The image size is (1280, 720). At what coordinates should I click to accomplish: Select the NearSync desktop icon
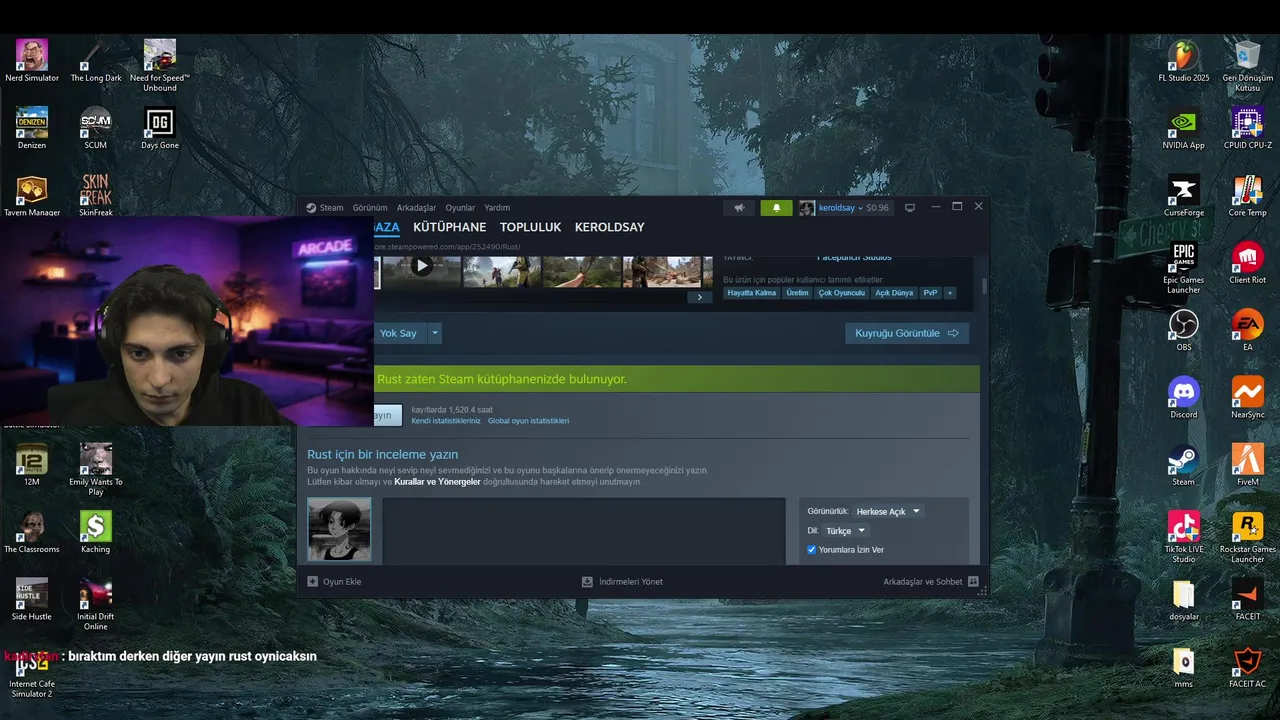click(1248, 396)
